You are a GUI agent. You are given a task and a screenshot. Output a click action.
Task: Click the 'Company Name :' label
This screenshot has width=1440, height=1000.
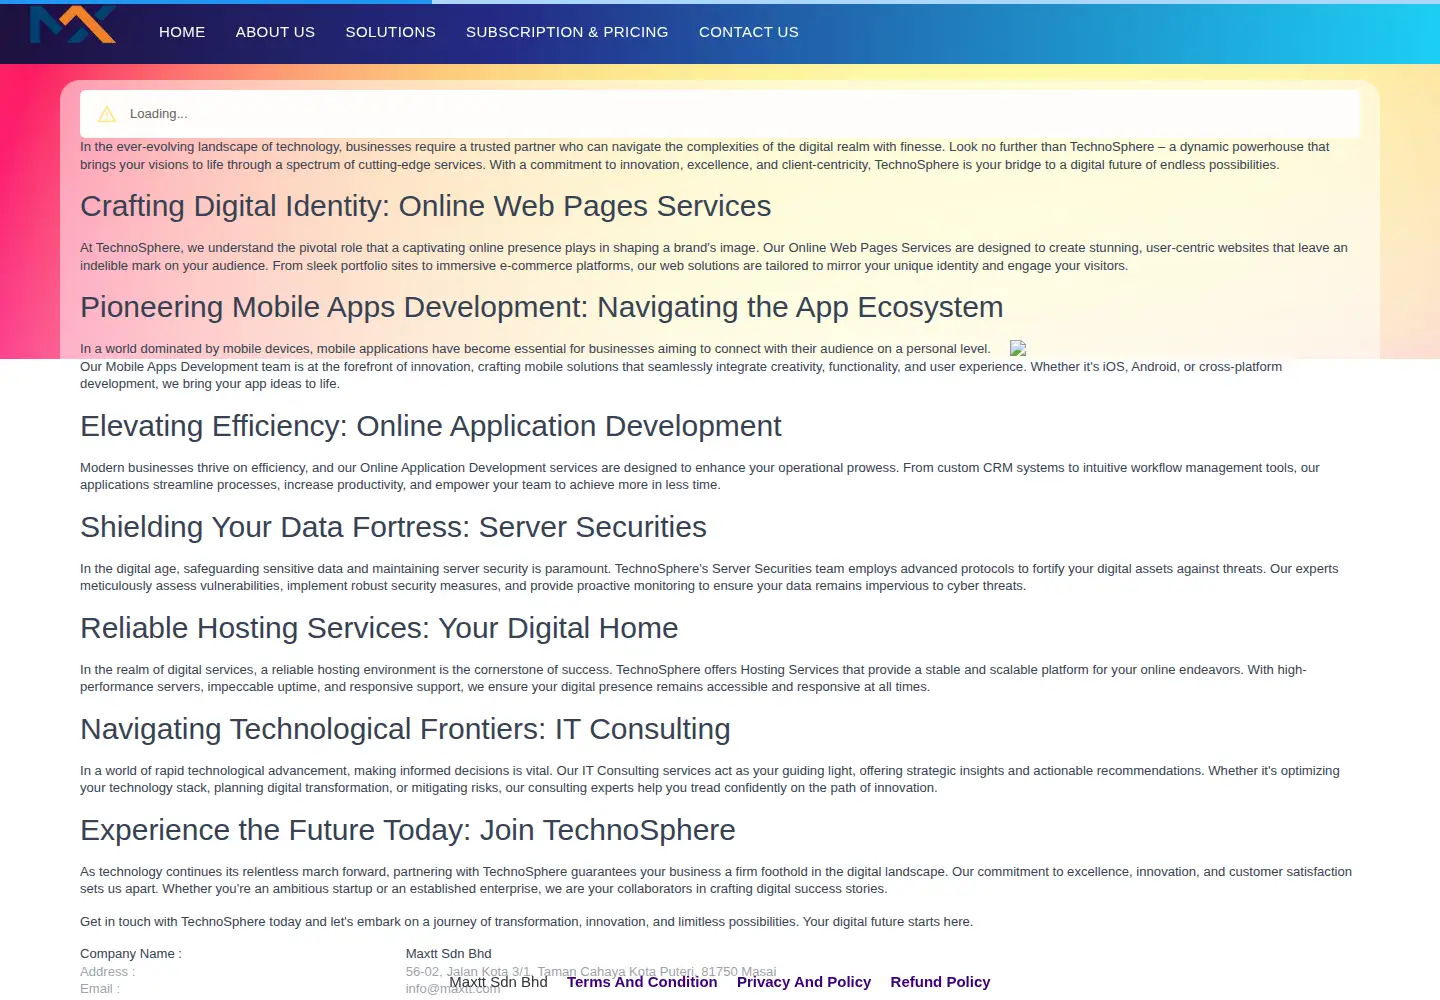131,954
